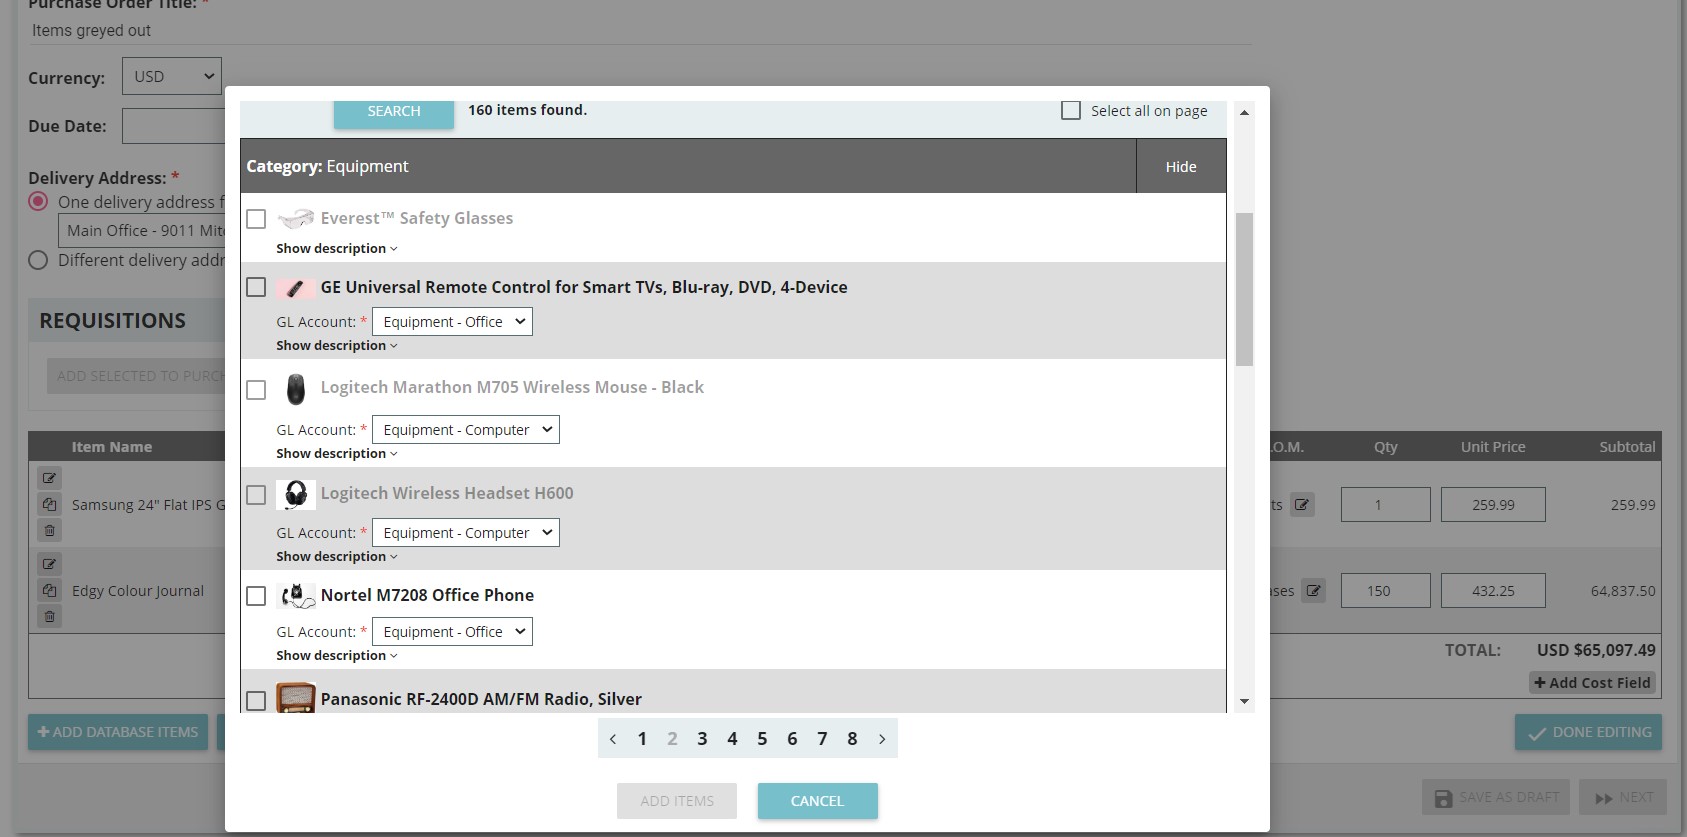Expand description for Nortel M7208 Office Phone
This screenshot has width=1687, height=837.
click(337, 655)
